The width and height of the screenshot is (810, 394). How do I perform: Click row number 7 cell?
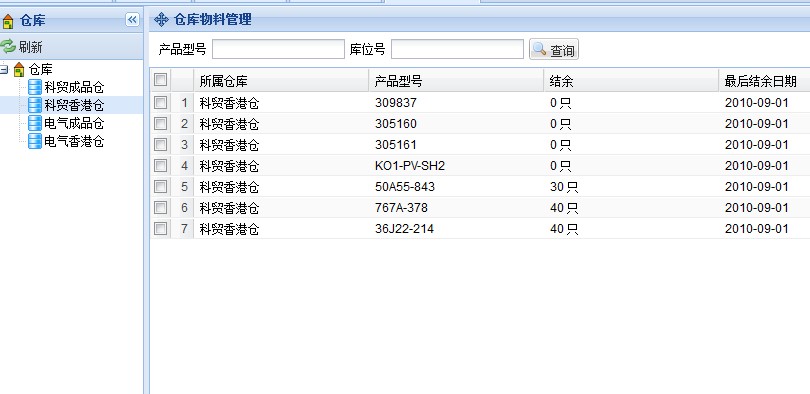[x=184, y=228]
